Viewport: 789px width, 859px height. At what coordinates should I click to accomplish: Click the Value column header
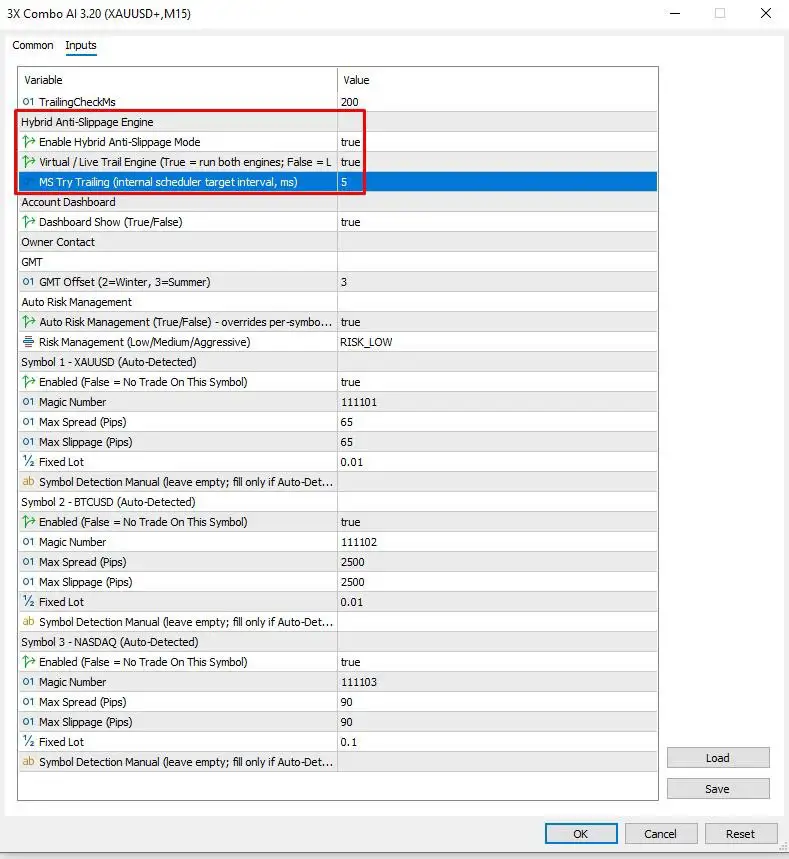498,80
